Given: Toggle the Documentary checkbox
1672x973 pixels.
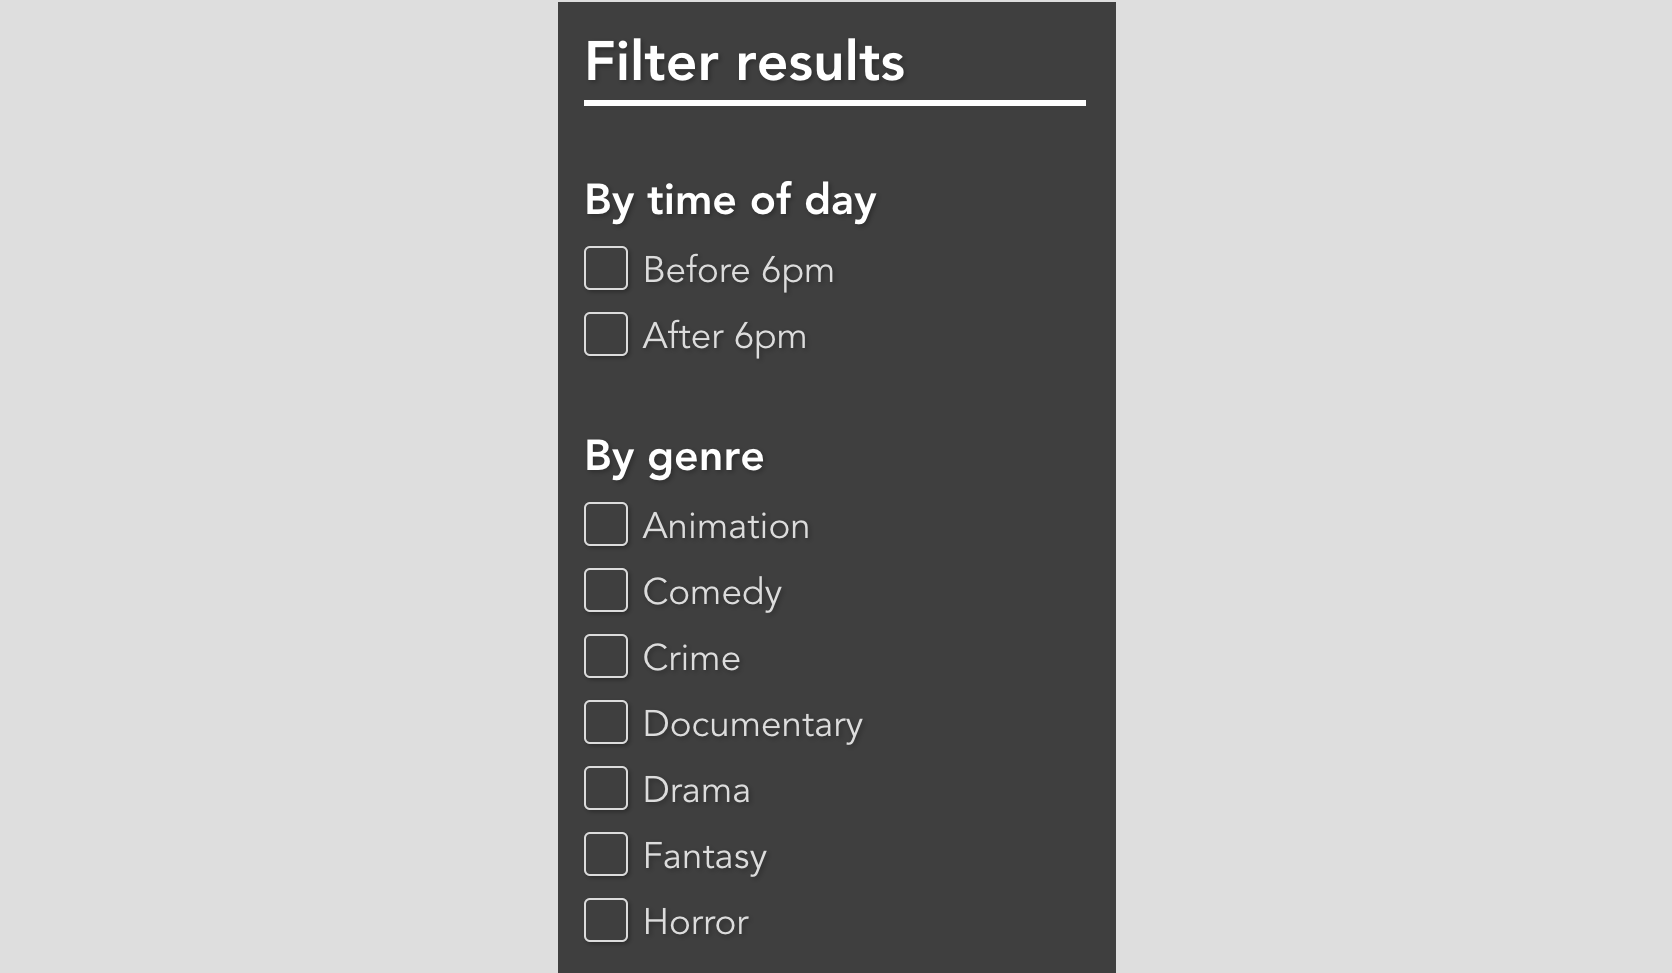Looking at the screenshot, I should tap(606, 722).
